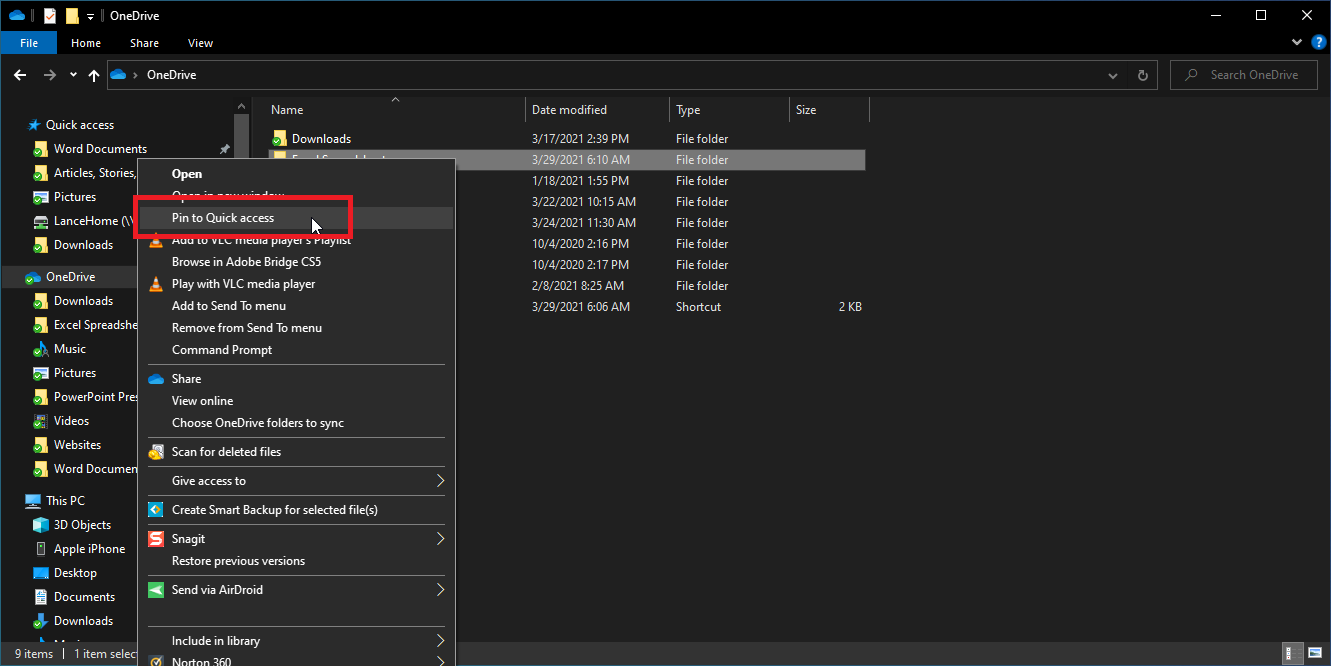Expand the Give access to submenu
Viewport: 1331px width, 666px height.
tap(440, 481)
